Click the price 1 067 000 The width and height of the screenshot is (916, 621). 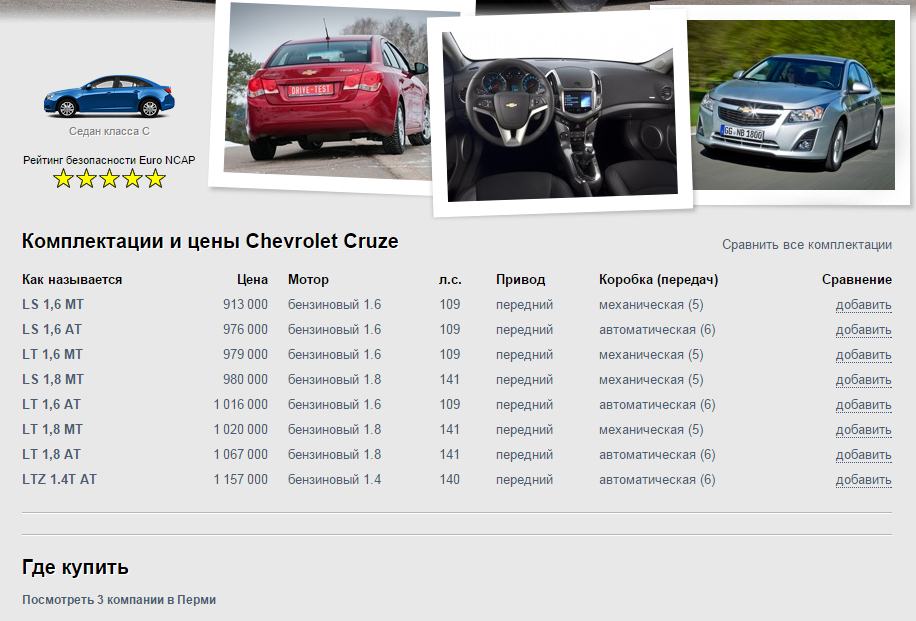241,455
